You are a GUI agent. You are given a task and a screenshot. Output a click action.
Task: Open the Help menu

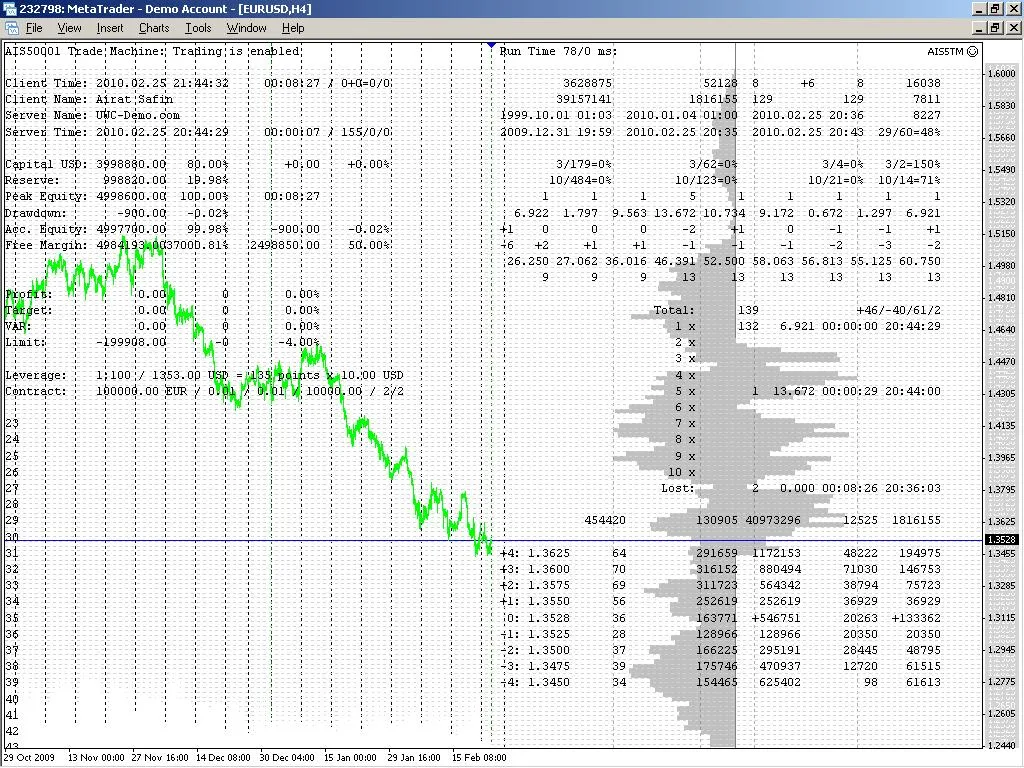[x=292, y=27]
